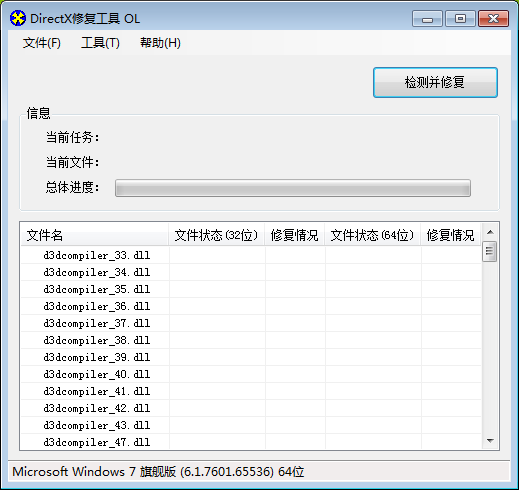Select the d3dcompiler_41.dll row
Viewport: 519px width, 490px height.
pyautogui.click(x=251, y=391)
